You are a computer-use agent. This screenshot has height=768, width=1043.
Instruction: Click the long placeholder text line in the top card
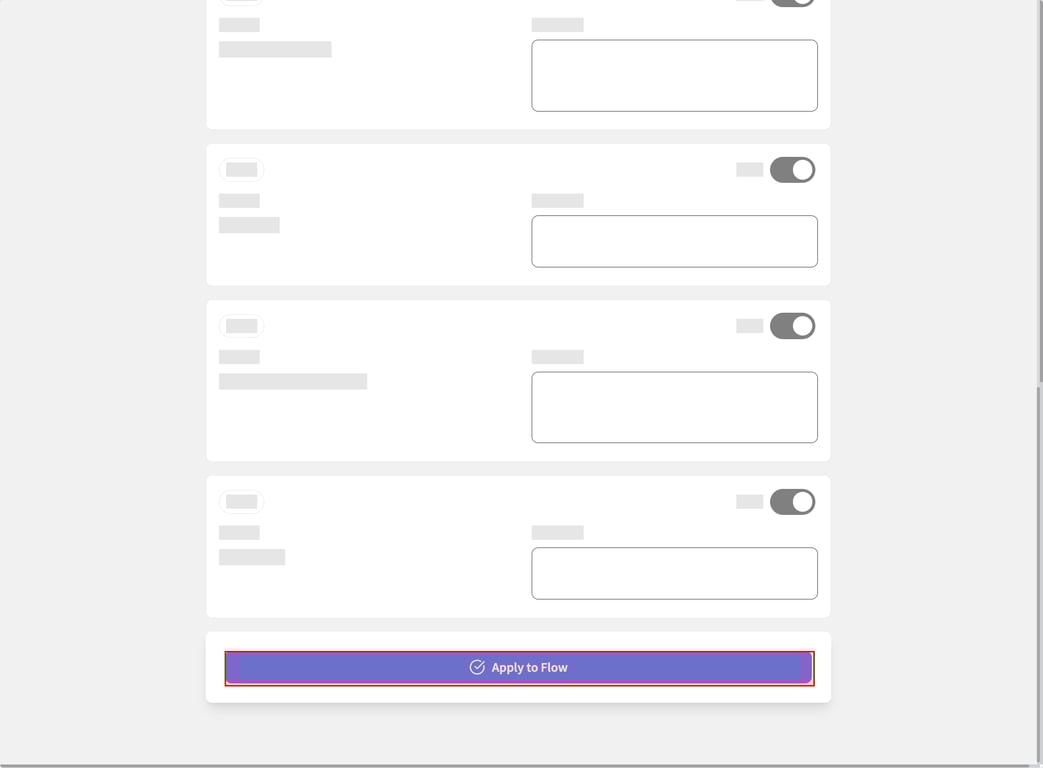click(275, 49)
